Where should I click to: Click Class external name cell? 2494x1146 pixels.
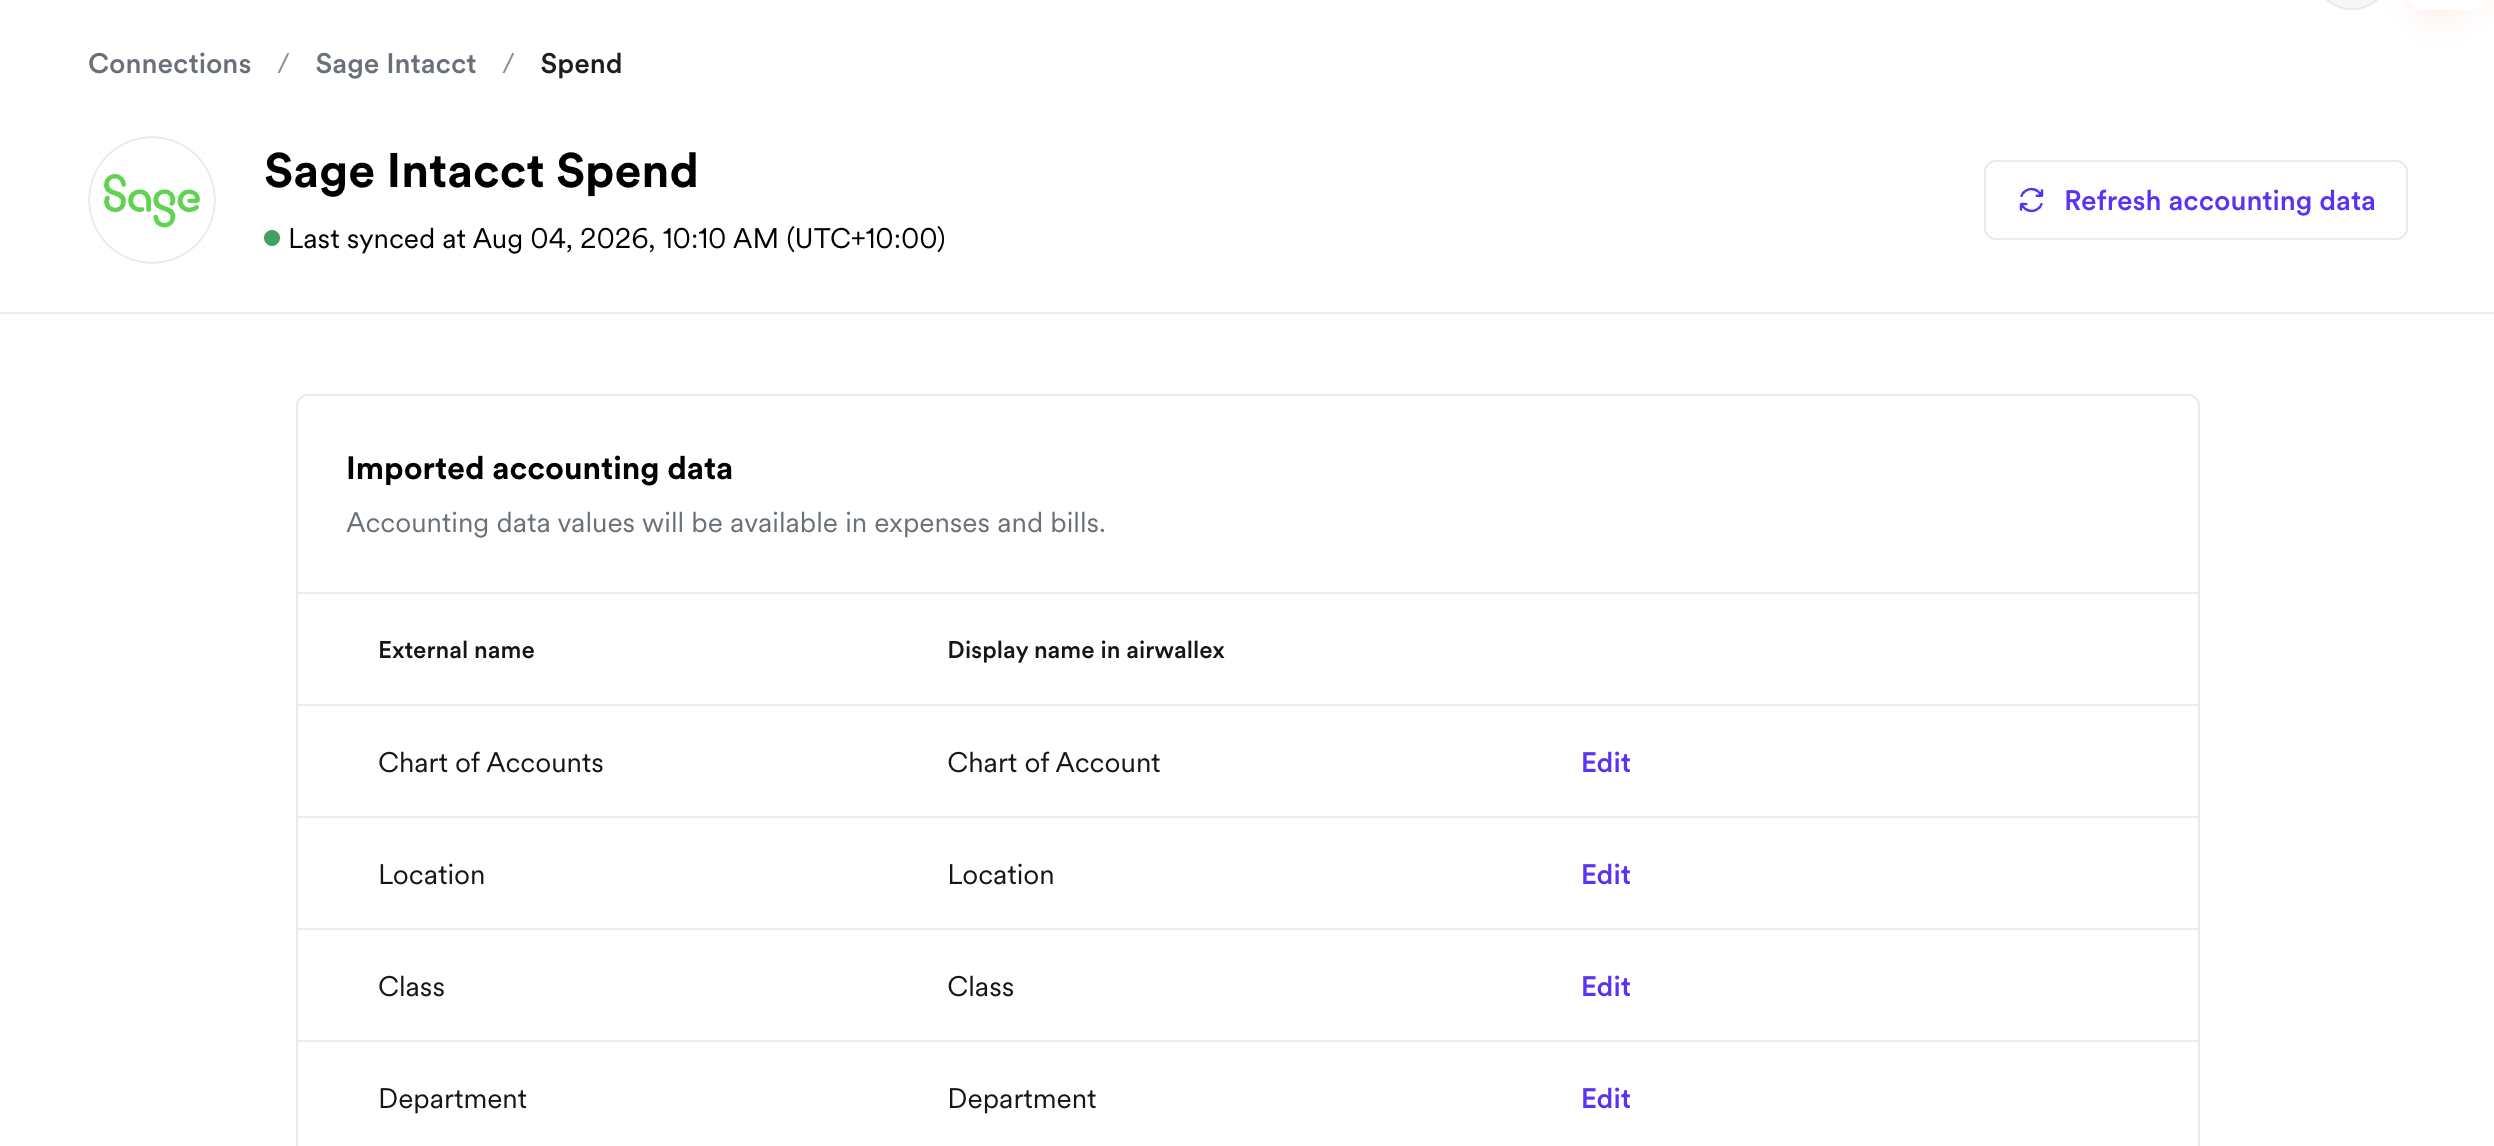point(411,986)
